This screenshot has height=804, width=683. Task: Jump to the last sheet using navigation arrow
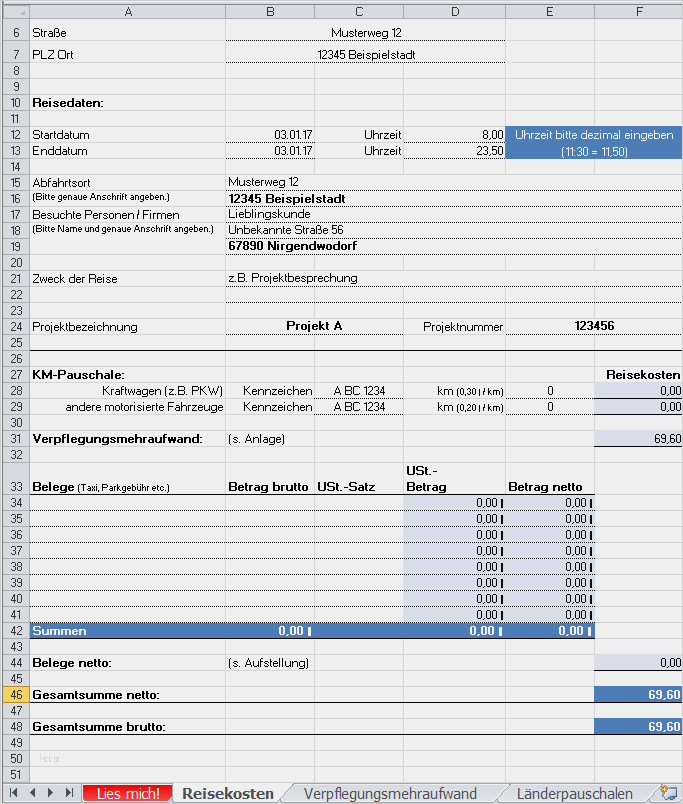[68, 793]
